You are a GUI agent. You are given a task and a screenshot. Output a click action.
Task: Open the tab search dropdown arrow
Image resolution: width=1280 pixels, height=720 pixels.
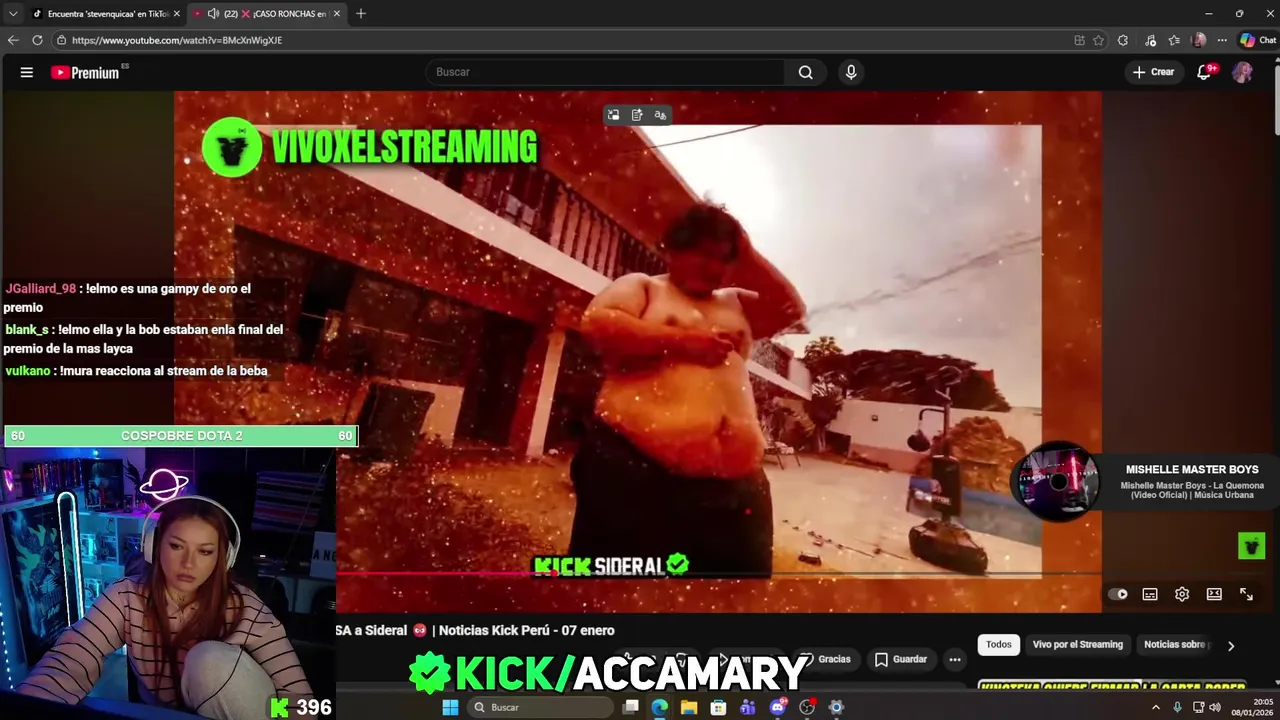click(12, 13)
